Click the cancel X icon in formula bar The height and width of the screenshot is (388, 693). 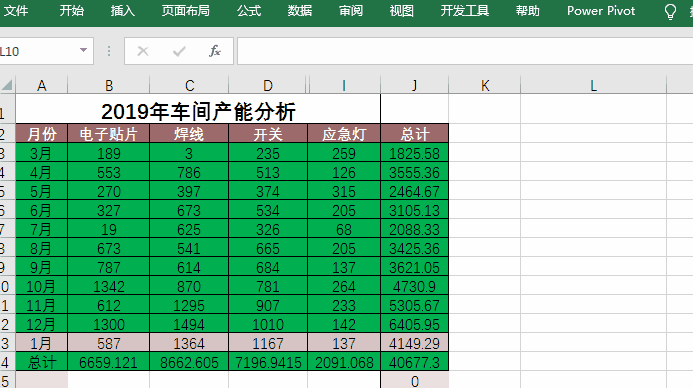143,51
